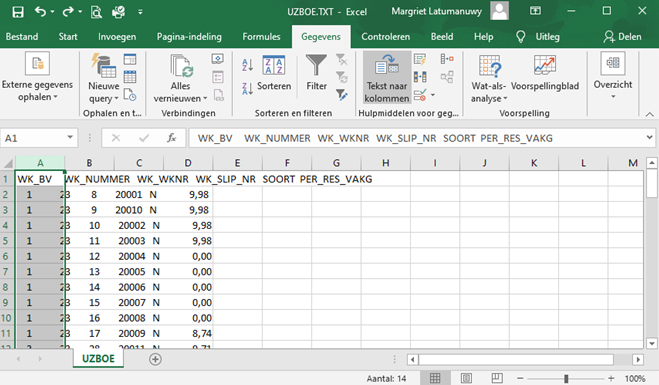Open the Externe gegevens ophalen menu

click(37, 77)
